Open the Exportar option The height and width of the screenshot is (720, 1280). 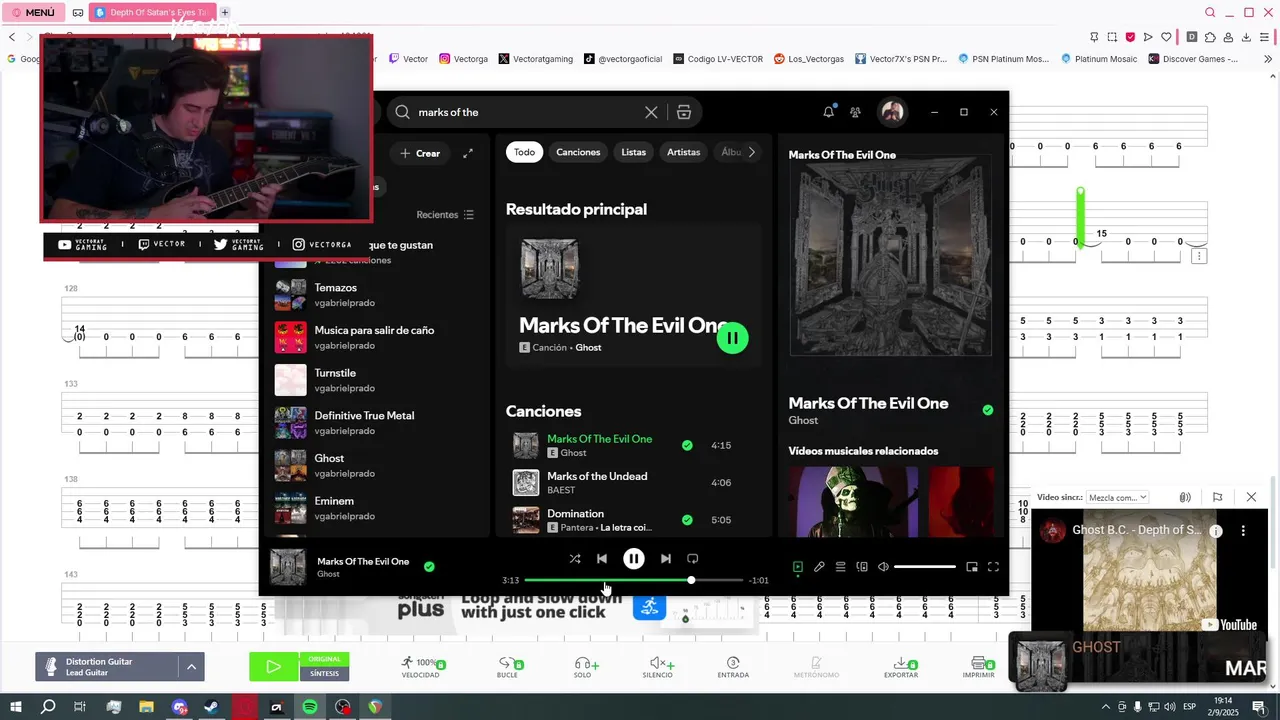901,667
